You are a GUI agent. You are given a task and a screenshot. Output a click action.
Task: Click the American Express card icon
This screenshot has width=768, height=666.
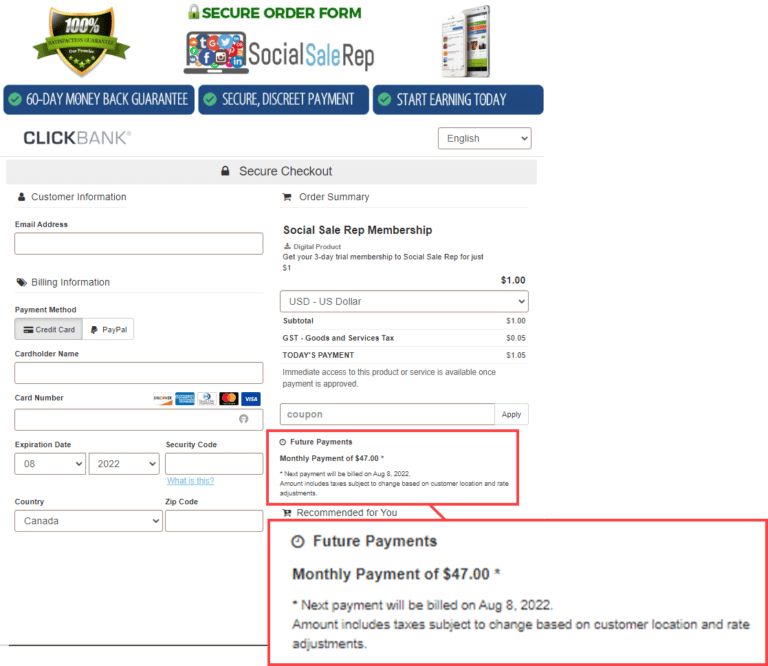point(185,398)
